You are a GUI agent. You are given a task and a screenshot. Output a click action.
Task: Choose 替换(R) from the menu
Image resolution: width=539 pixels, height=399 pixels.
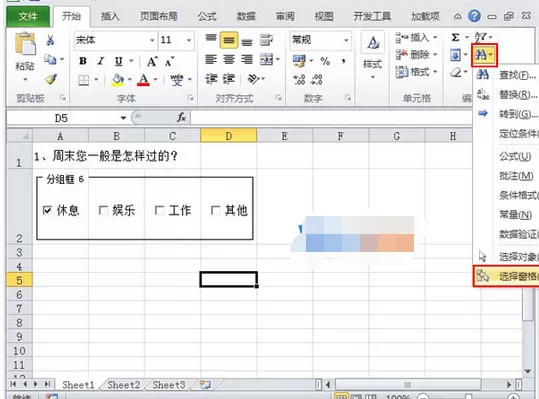pos(507,94)
